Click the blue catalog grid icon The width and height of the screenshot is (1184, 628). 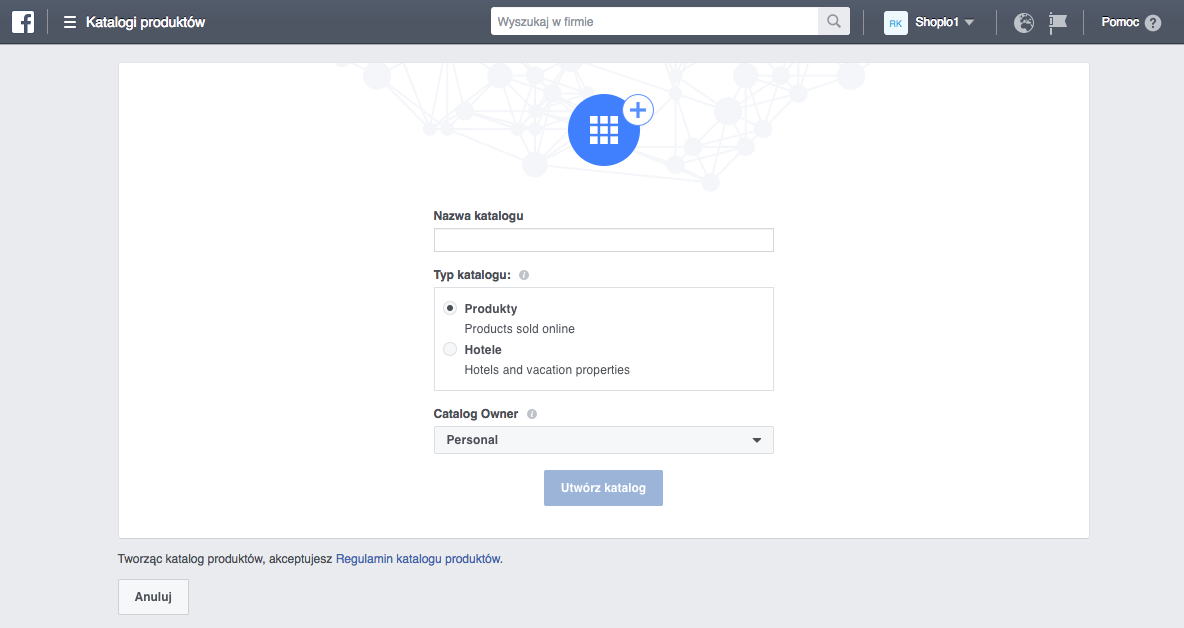coord(604,130)
